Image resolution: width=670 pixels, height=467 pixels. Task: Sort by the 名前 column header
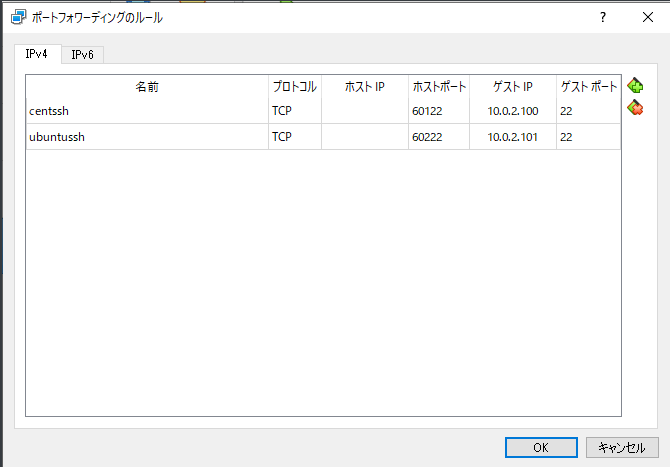[x=147, y=87]
